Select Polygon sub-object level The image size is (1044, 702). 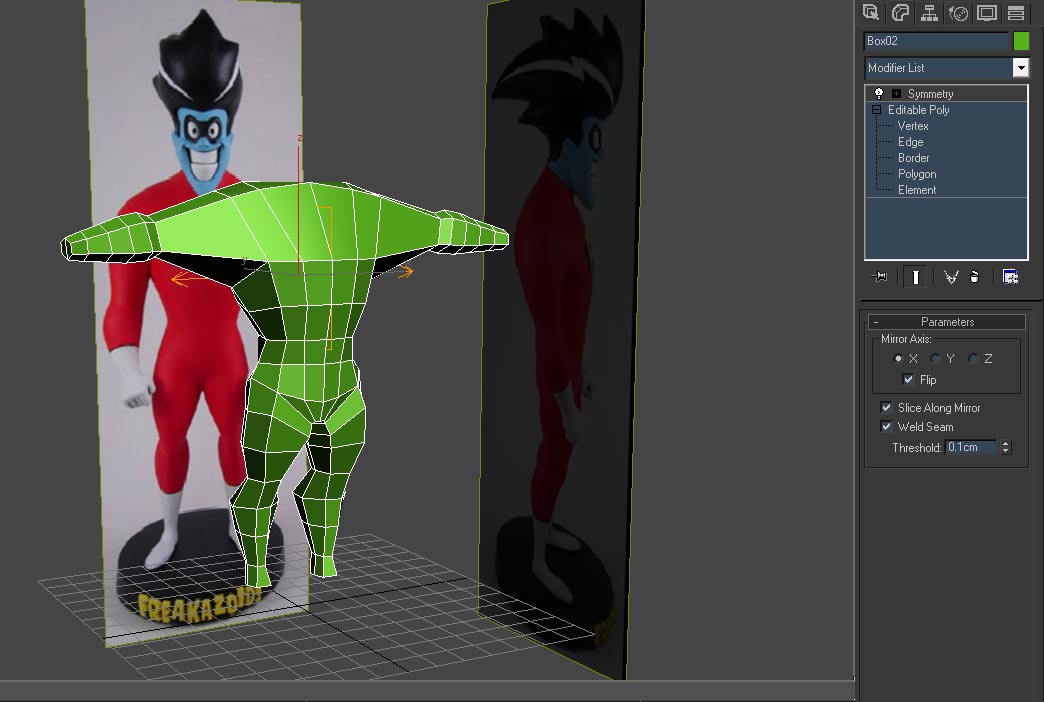(917, 174)
